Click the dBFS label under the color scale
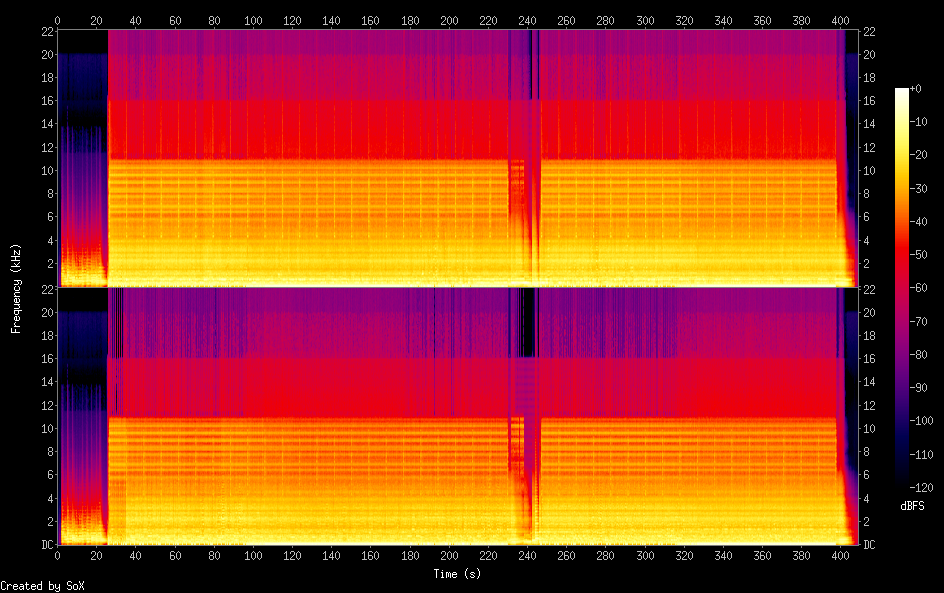The width and height of the screenshot is (944, 593). point(912,506)
